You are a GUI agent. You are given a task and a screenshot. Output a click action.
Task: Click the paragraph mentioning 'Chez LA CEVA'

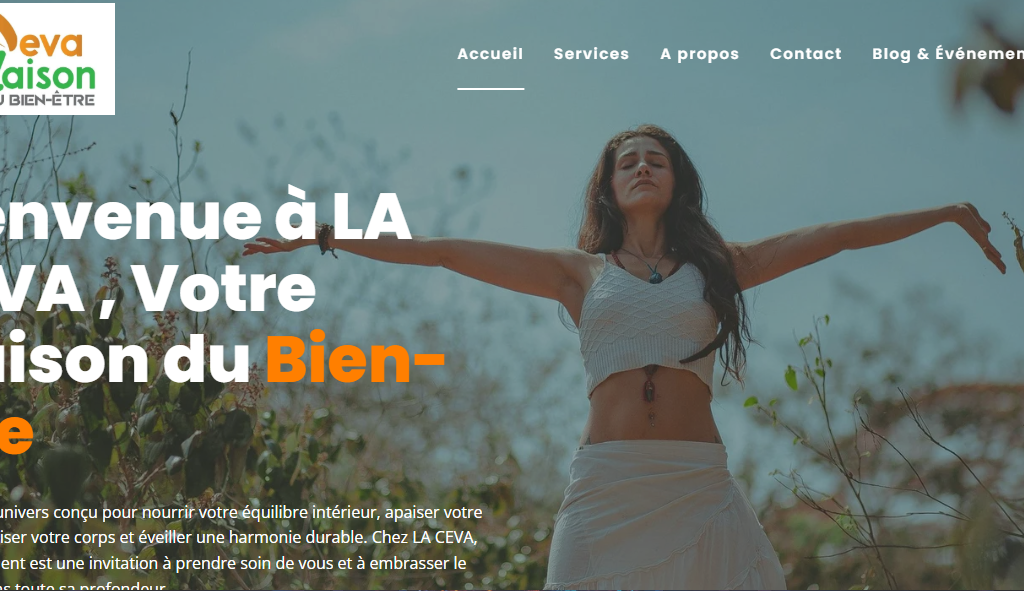point(238,537)
